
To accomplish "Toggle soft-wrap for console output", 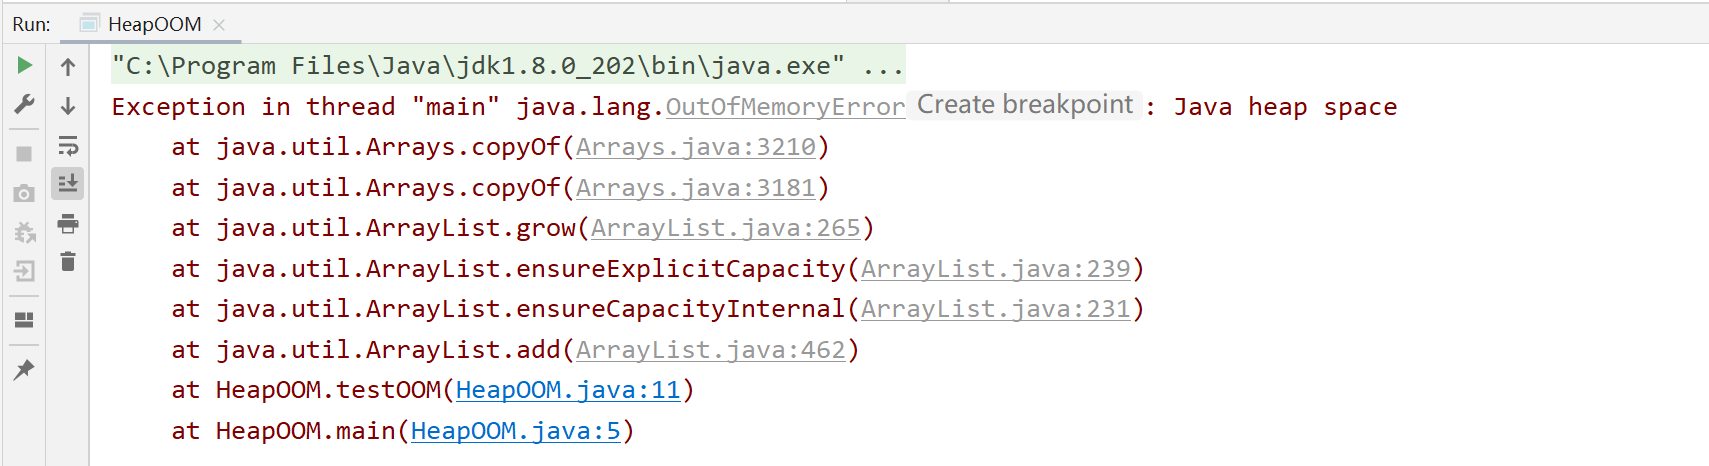I will click(68, 146).
